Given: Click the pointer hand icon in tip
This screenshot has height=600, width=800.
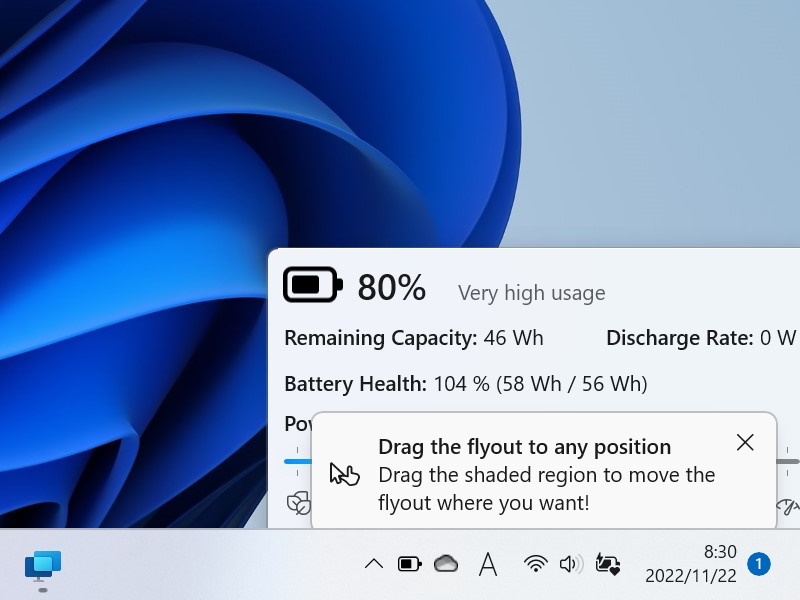Looking at the screenshot, I should coord(345,474).
